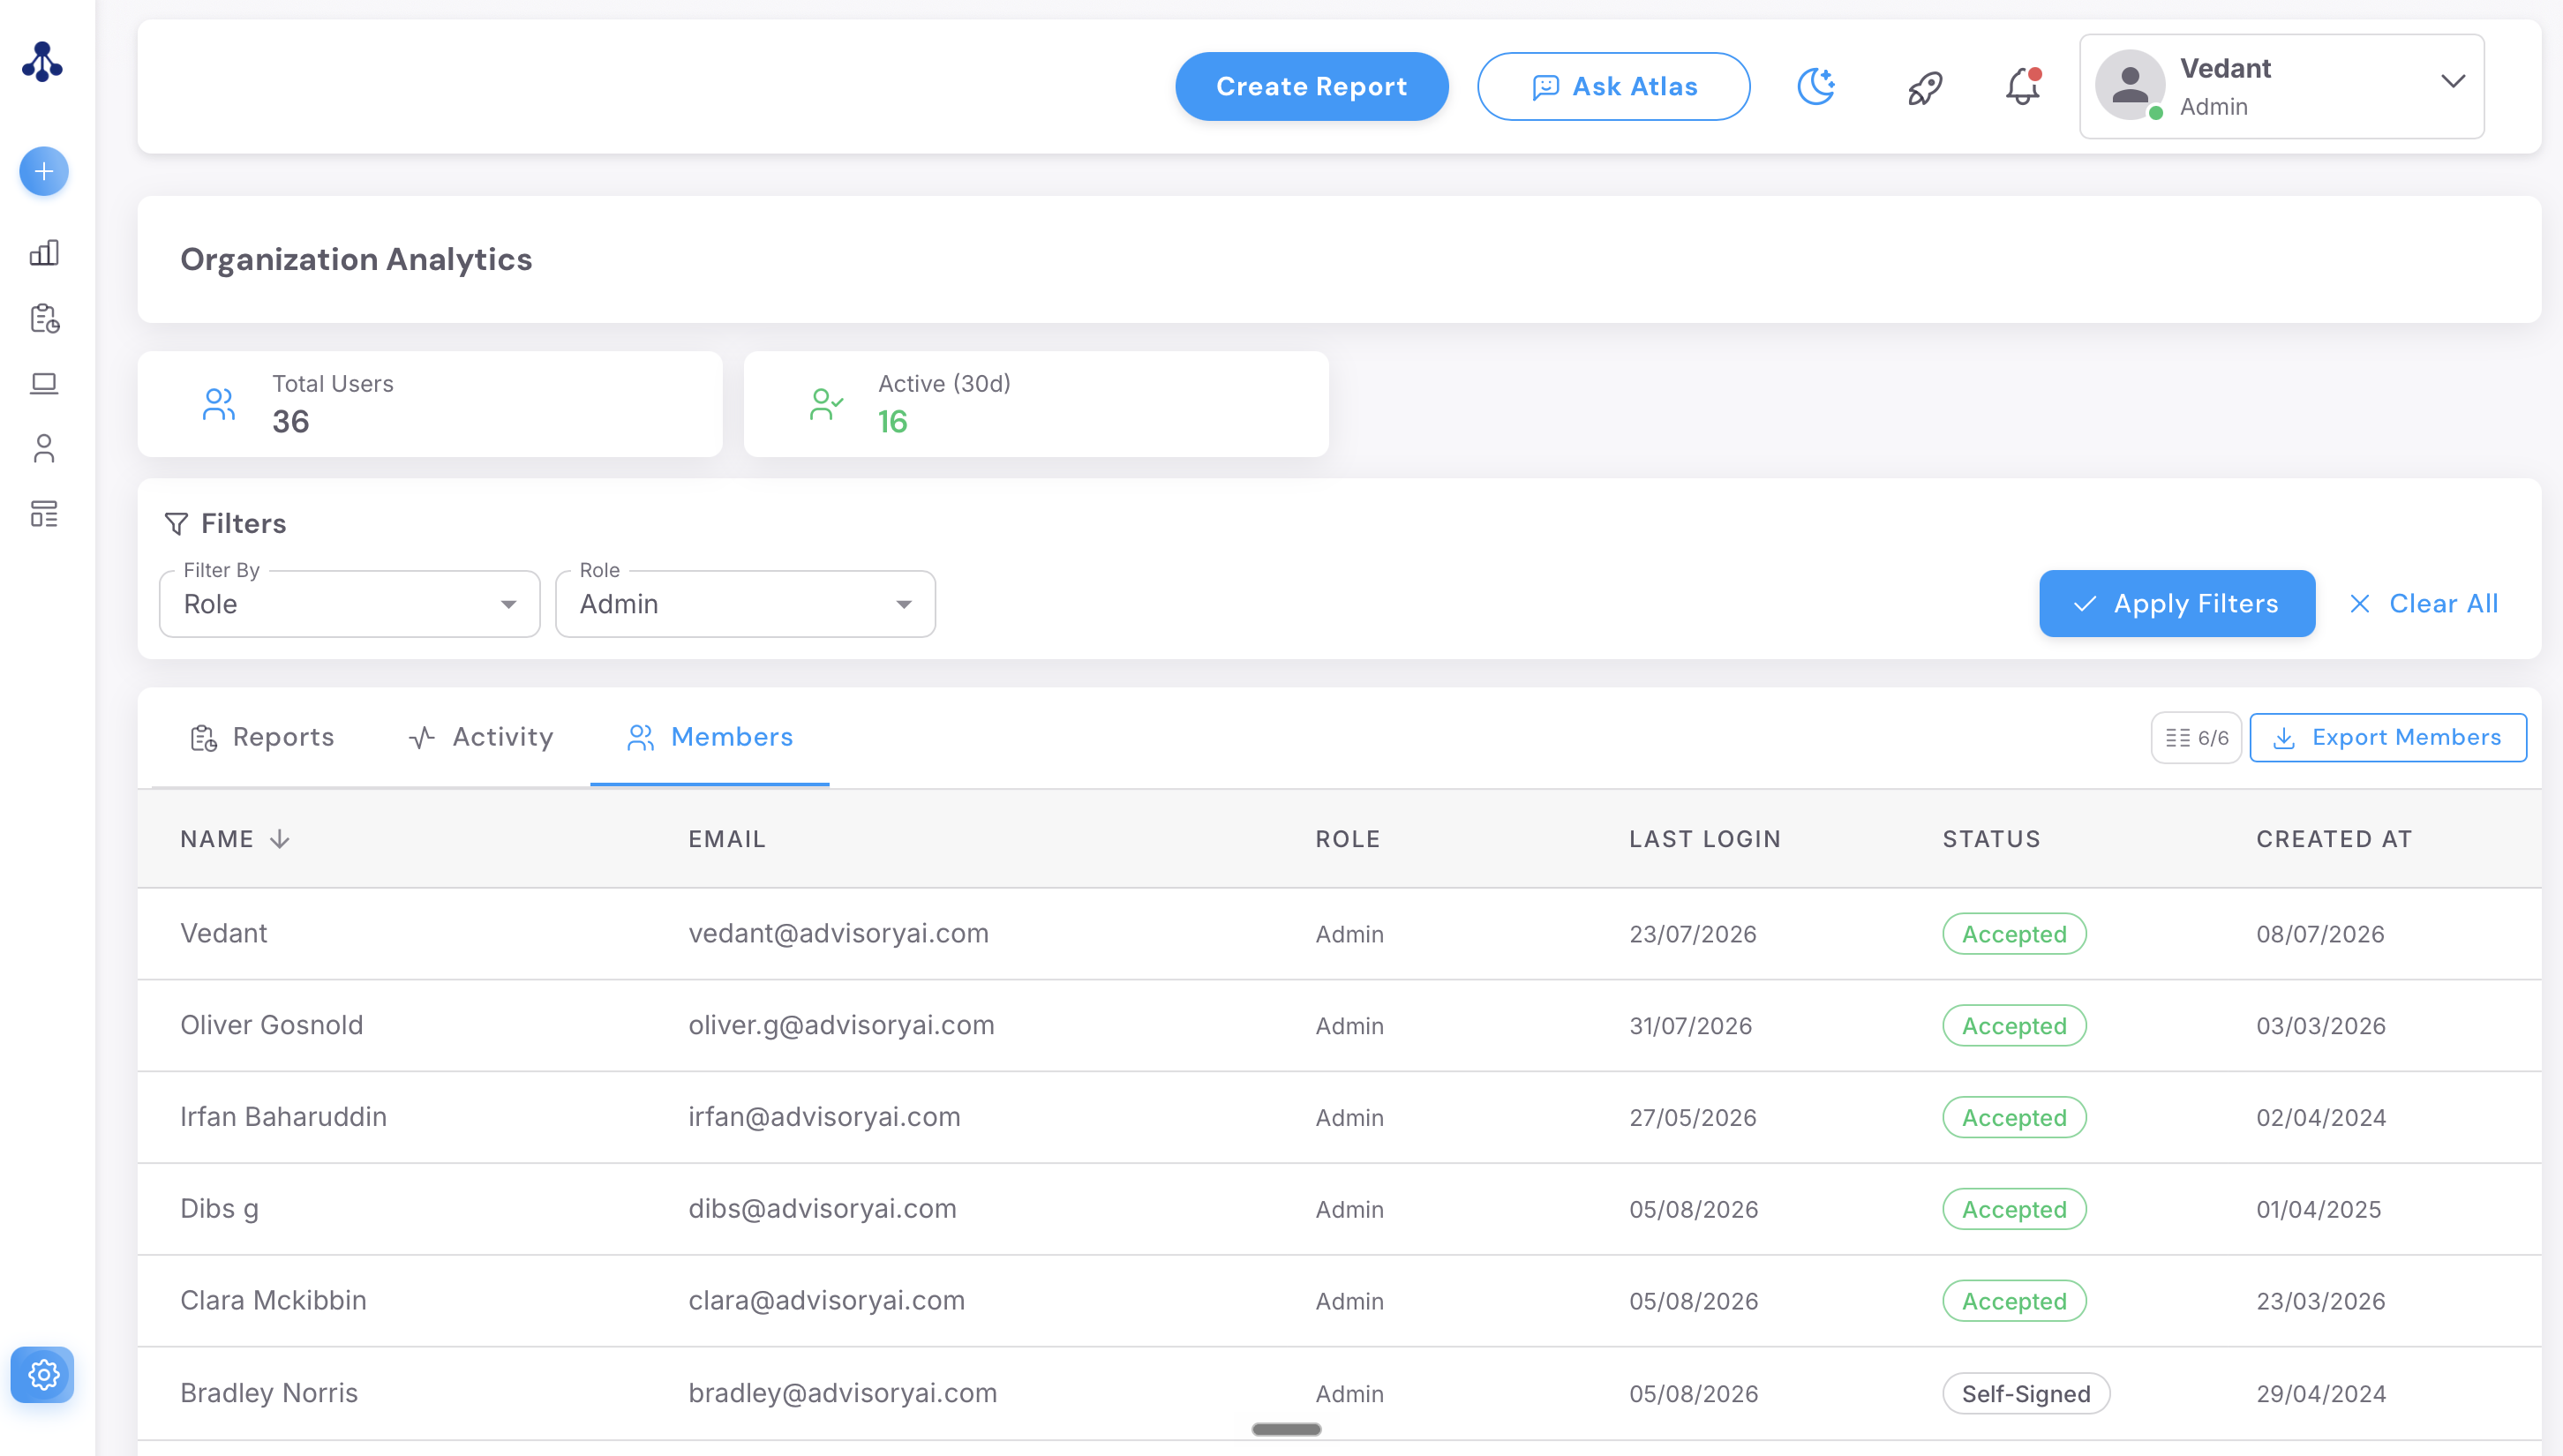Open the settings gear button
The width and height of the screenshot is (2563, 1456).
[x=43, y=1374]
